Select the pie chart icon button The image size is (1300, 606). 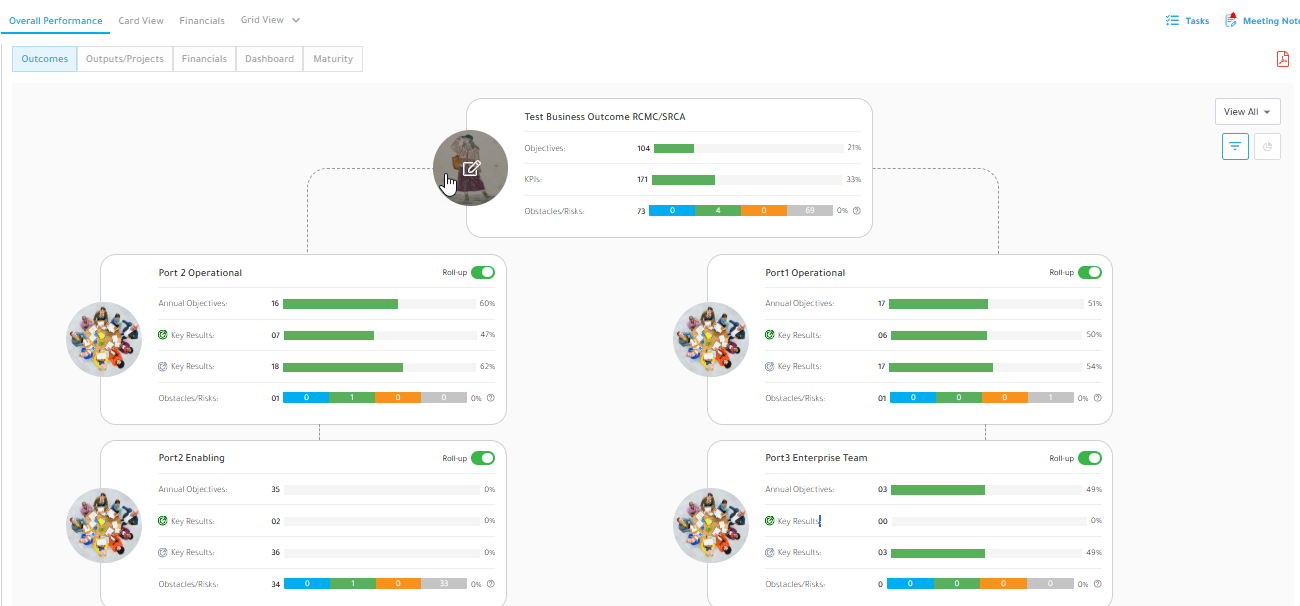click(1267, 146)
